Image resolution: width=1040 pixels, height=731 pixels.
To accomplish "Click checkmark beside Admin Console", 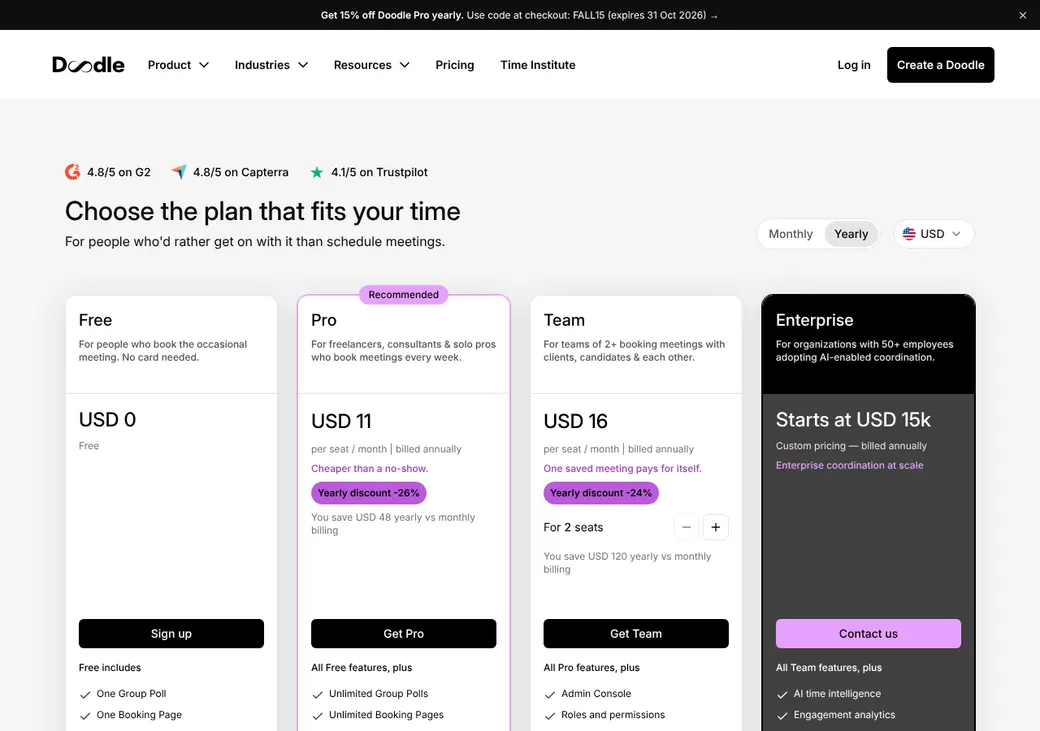I will (x=549, y=695).
